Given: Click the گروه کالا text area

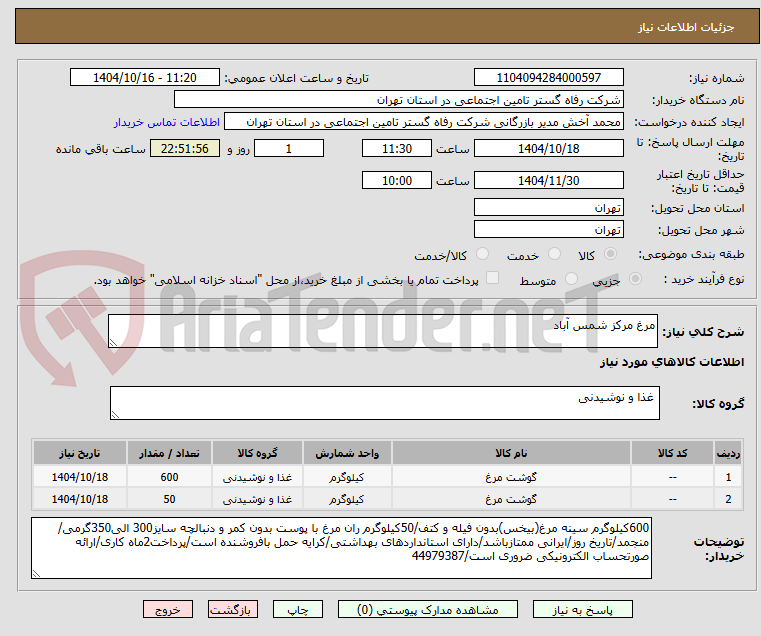Looking at the screenshot, I should 385,403.
